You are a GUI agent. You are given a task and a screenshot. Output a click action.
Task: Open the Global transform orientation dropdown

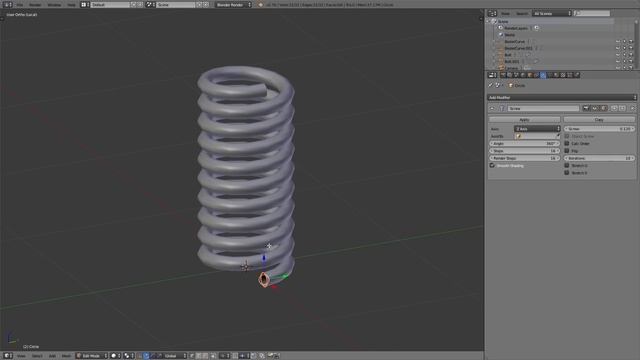176,356
